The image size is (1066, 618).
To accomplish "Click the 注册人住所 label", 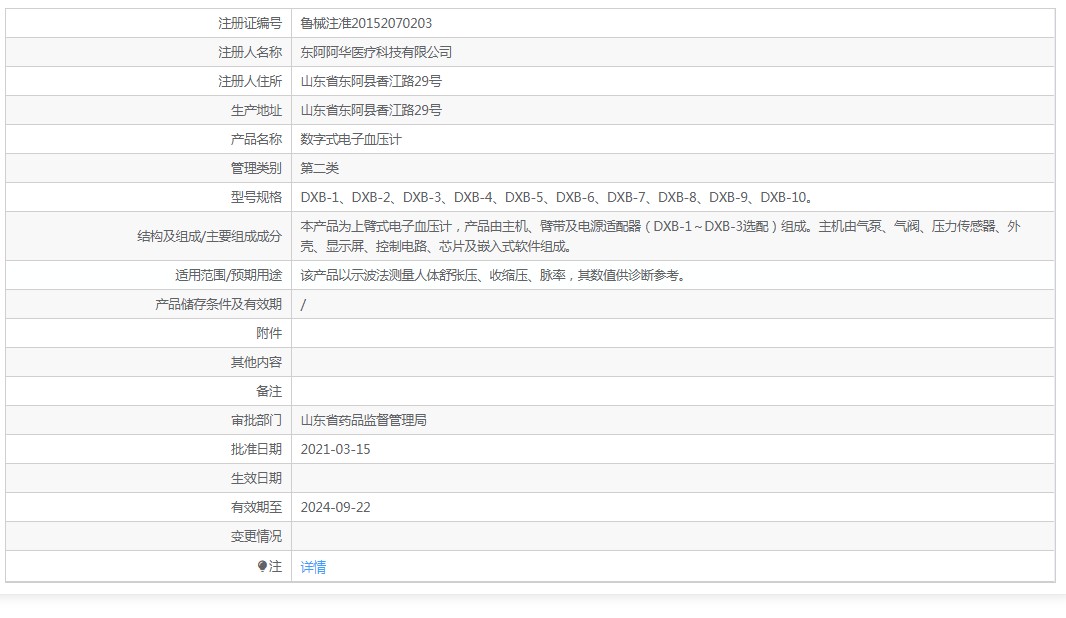I will point(250,82).
